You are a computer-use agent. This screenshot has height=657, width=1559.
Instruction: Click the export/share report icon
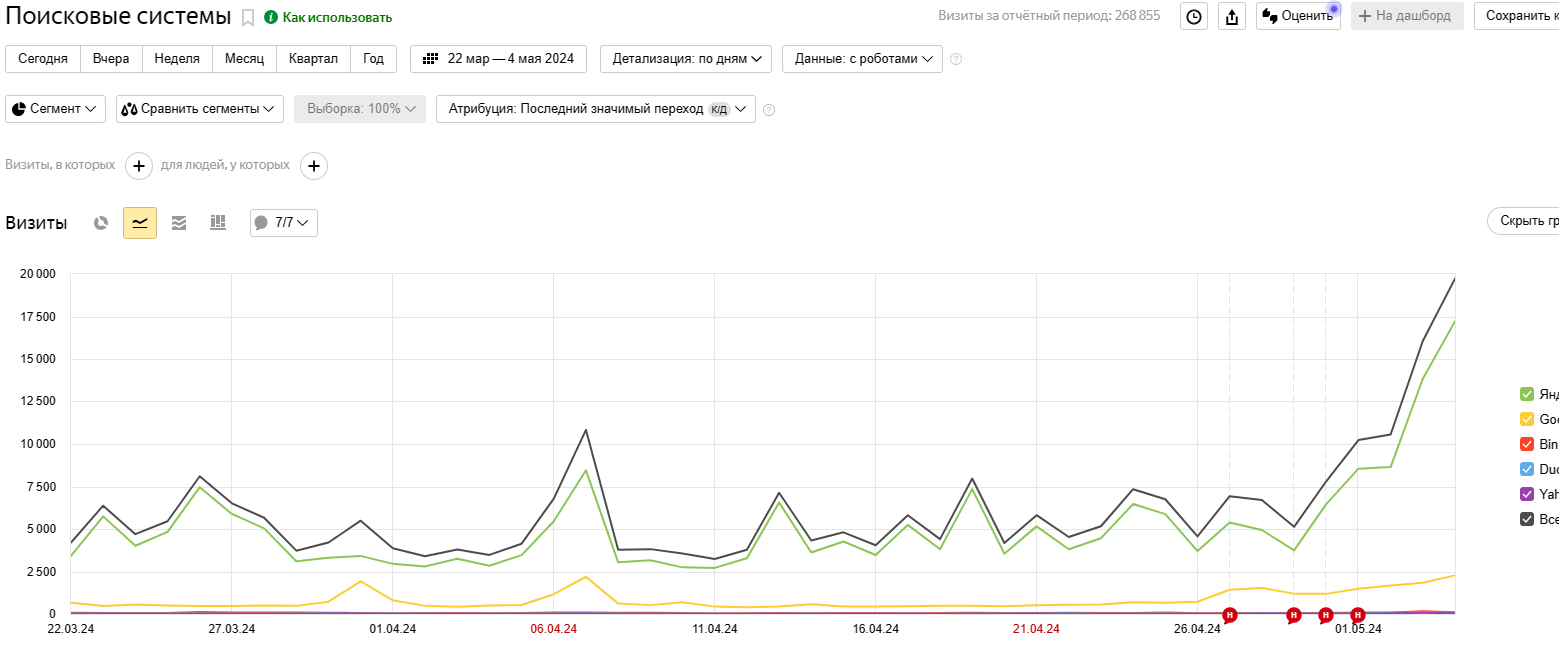coord(1232,16)
